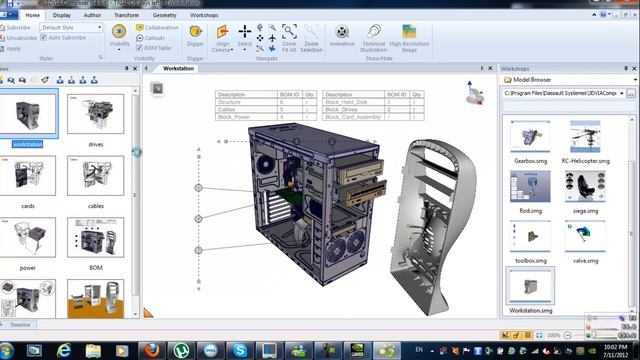Image resolution: width=640 pixels, height=360 pixels.
Task: Select the cables view thumbnail
Action: click(96, 176)
